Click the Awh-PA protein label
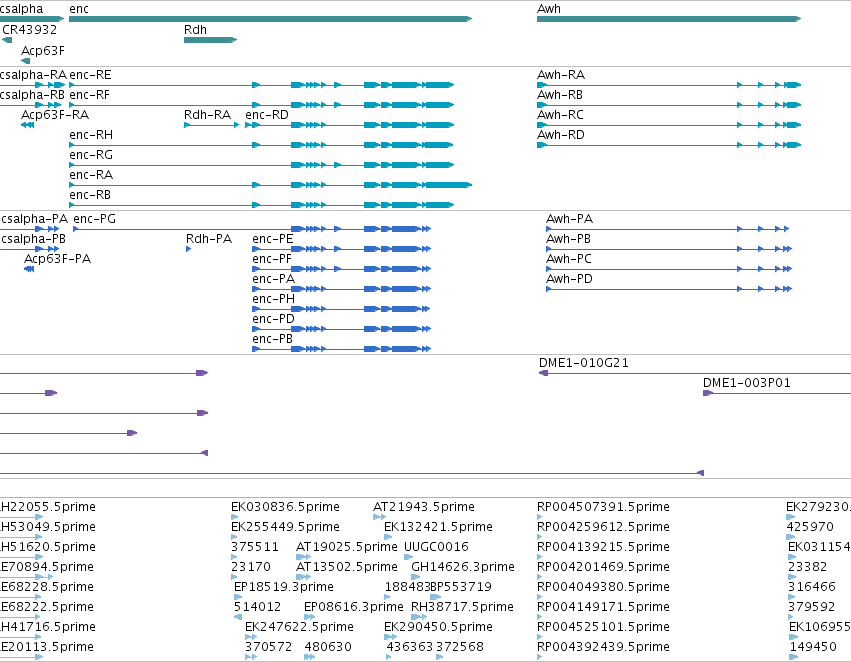Screen dimensions: 851x662 [569, 219]
